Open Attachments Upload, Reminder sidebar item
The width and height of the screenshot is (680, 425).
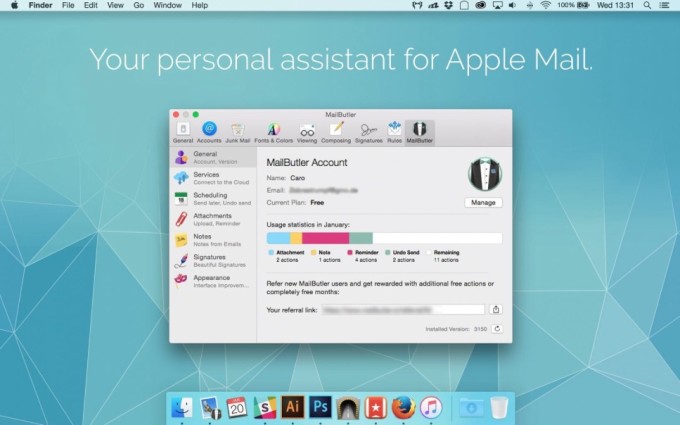(x=213, y=219)
